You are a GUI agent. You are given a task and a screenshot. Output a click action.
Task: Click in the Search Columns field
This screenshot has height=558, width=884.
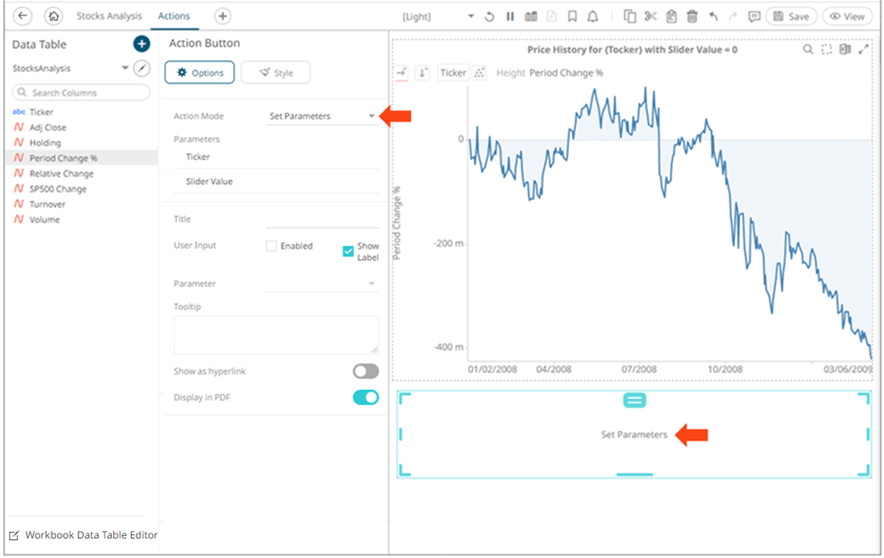pyautogui.click(x=82, y=92)
